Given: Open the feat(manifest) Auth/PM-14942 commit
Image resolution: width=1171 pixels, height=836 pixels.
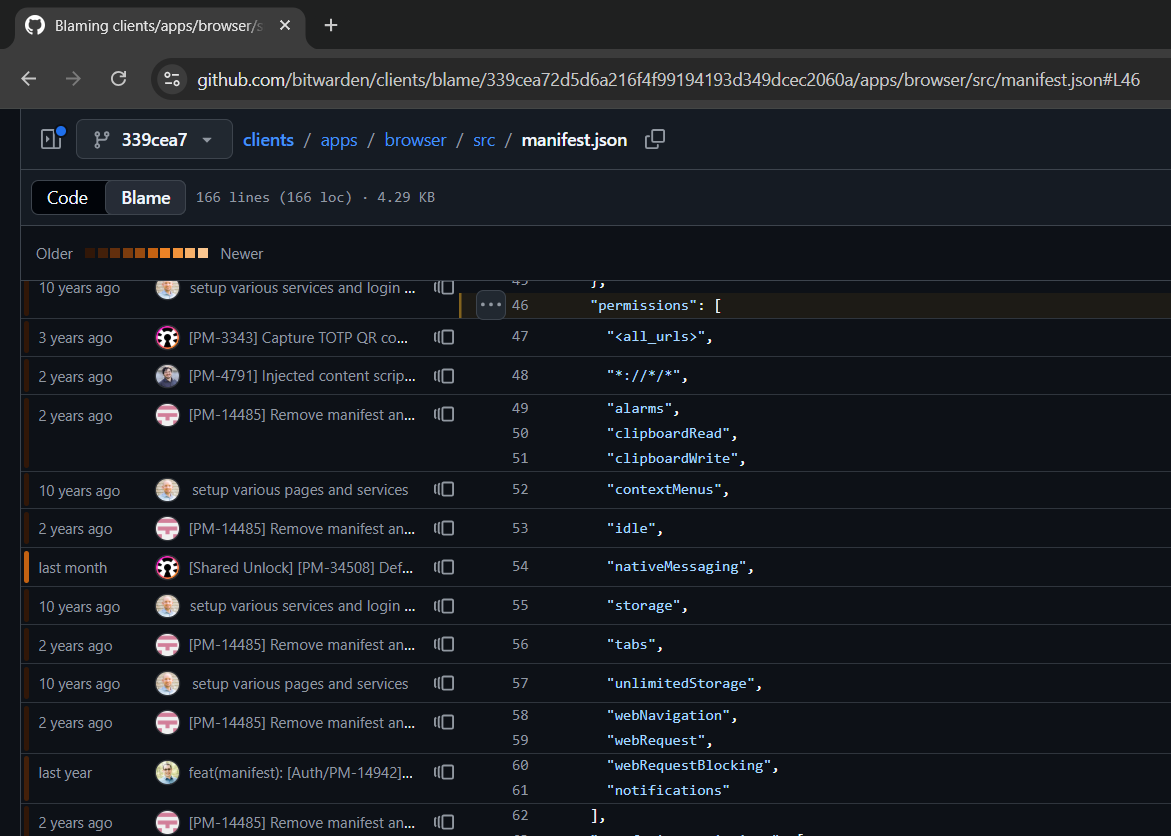Looking at the screenshot, I should (x=301, y=772).
